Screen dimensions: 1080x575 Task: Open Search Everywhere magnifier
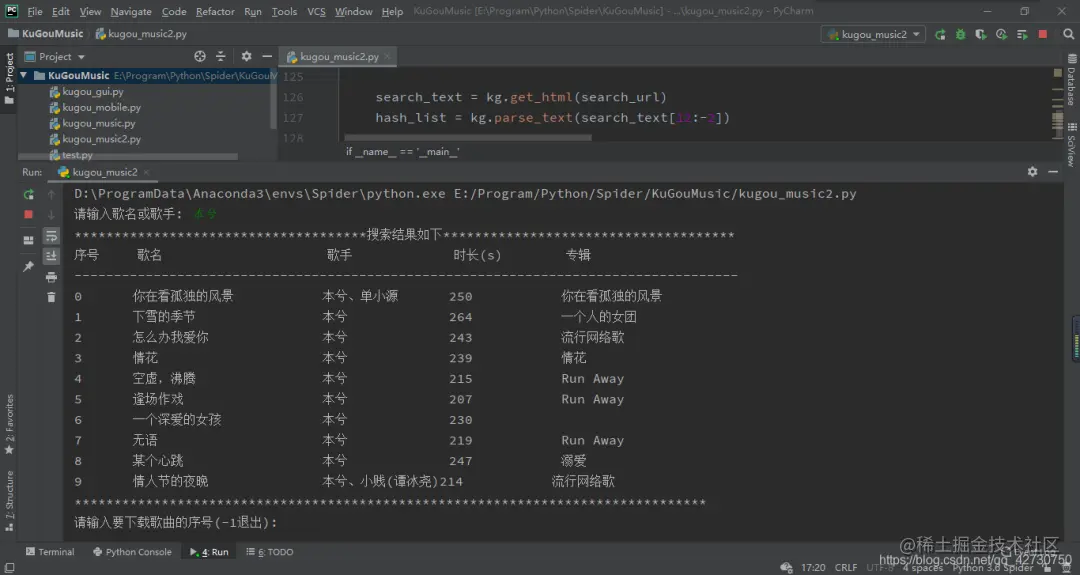[x=1068, y=34]
